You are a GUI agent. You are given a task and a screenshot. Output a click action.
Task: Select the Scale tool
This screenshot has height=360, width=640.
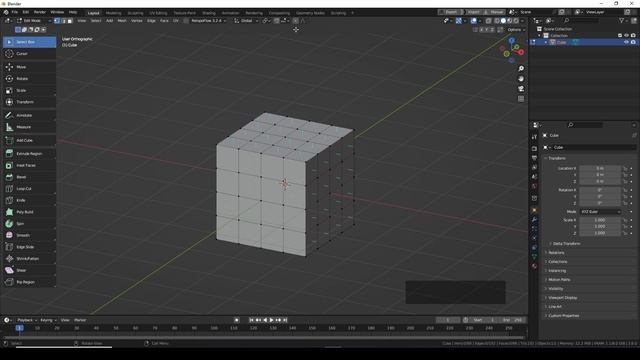pyautogui.click(x=29, y=91)
